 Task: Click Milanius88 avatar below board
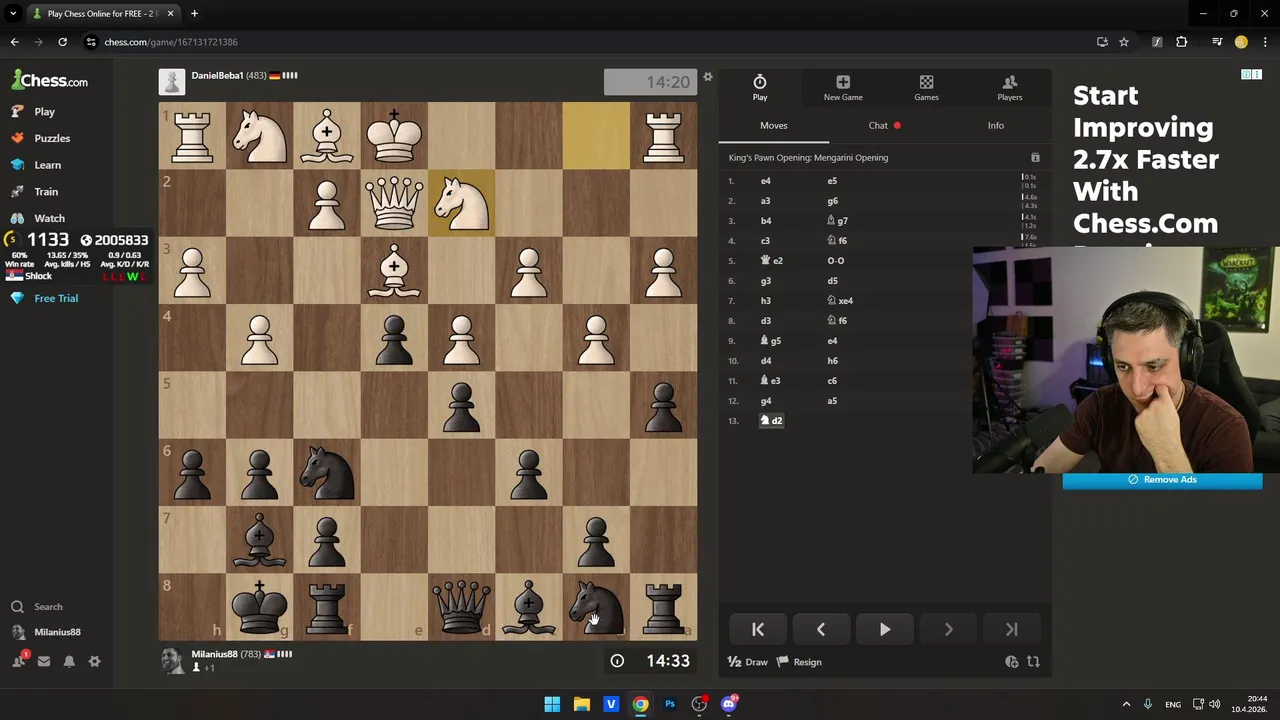[172, 660]
